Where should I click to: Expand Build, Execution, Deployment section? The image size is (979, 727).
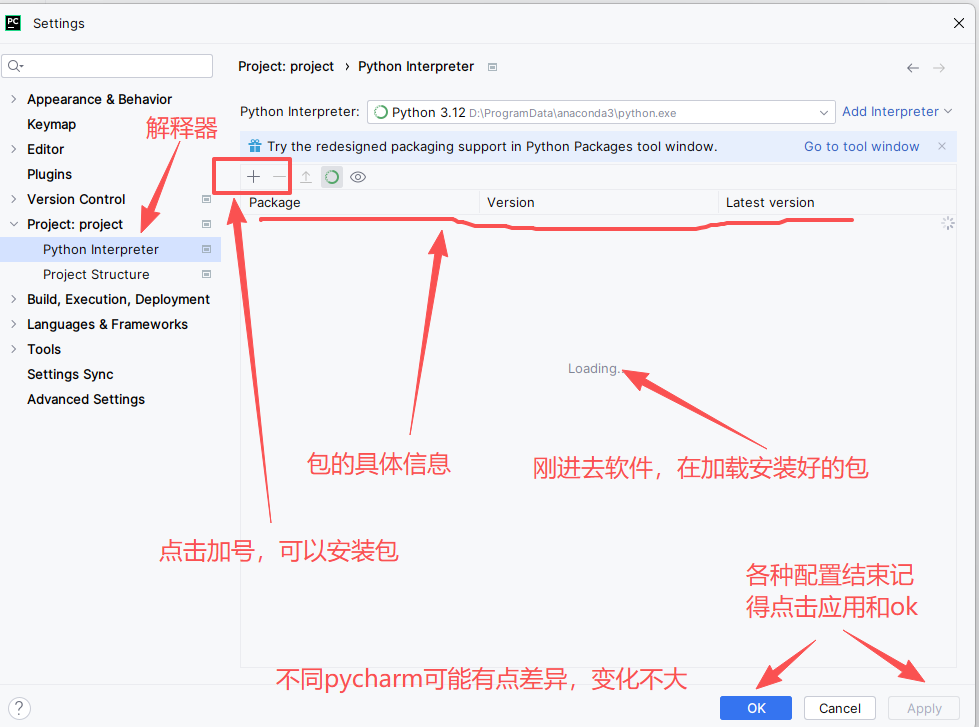14,299
